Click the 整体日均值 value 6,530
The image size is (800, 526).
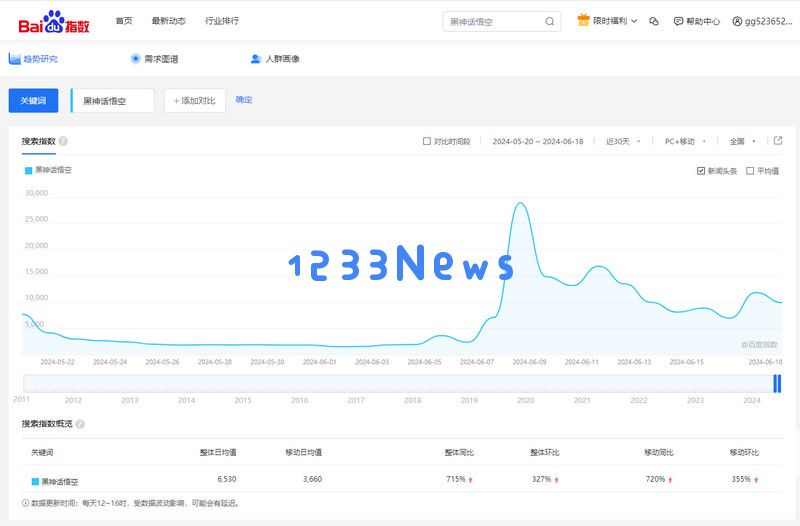(x=227, y=479)
